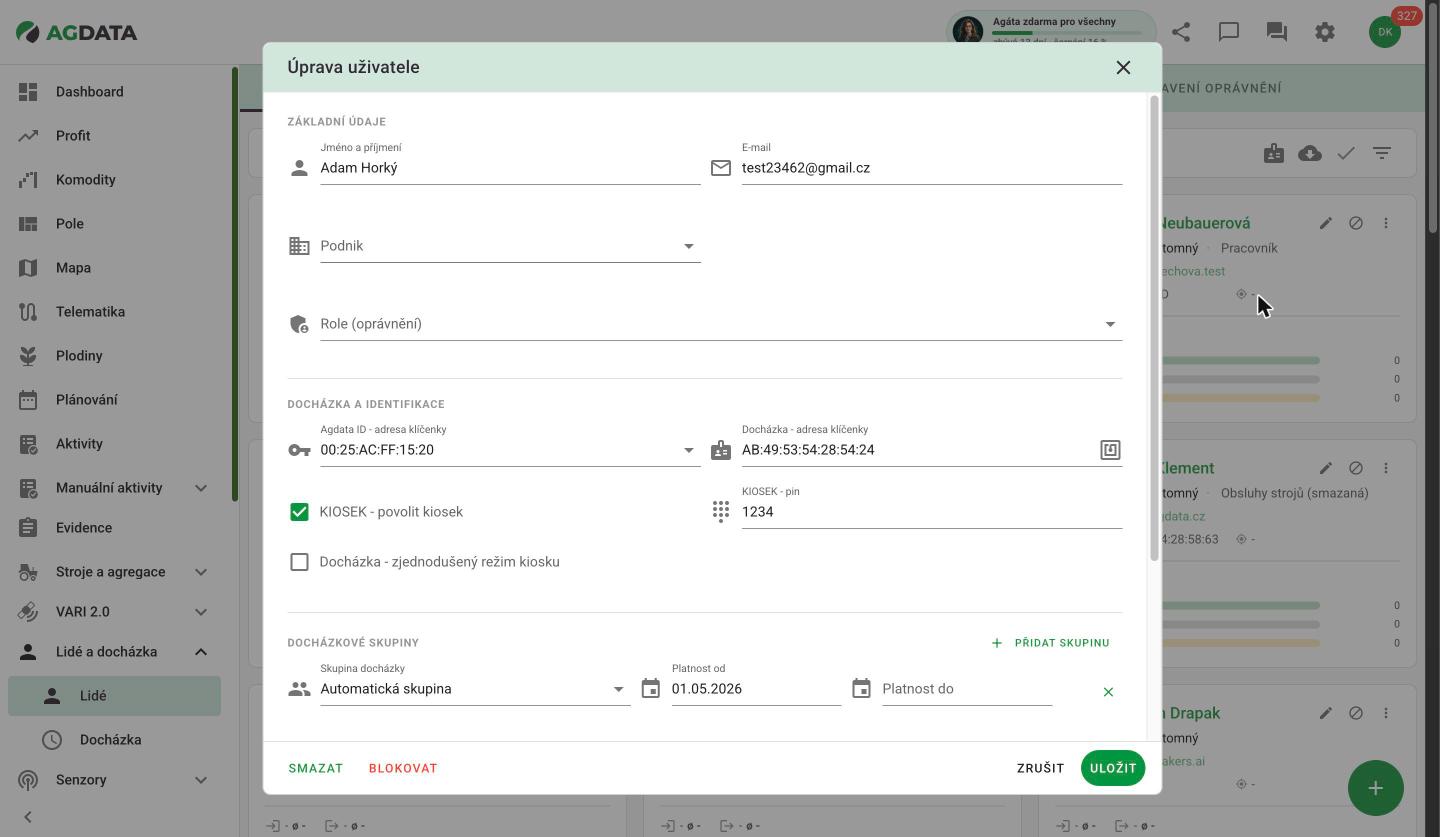Open more options on Drapak card
1440x837 pixels.
(1386, 713)
